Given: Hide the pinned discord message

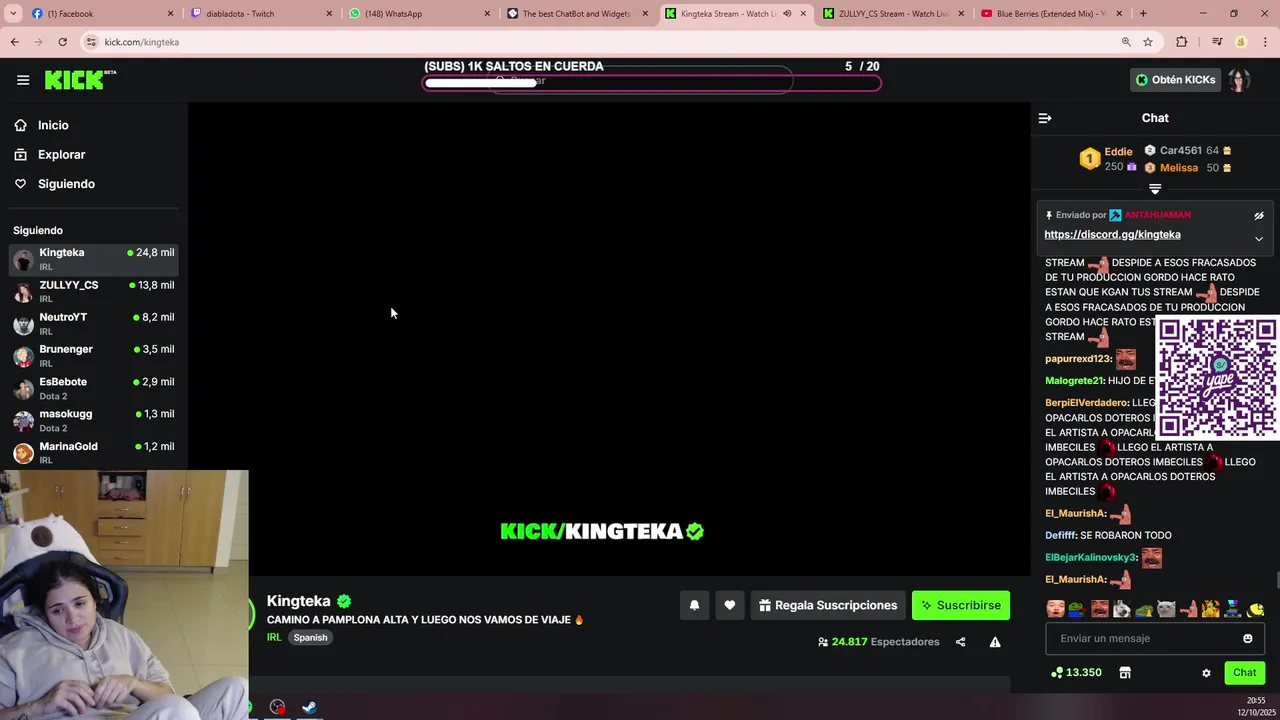Looking at the screenshot, I should [x=1259, y=215].
